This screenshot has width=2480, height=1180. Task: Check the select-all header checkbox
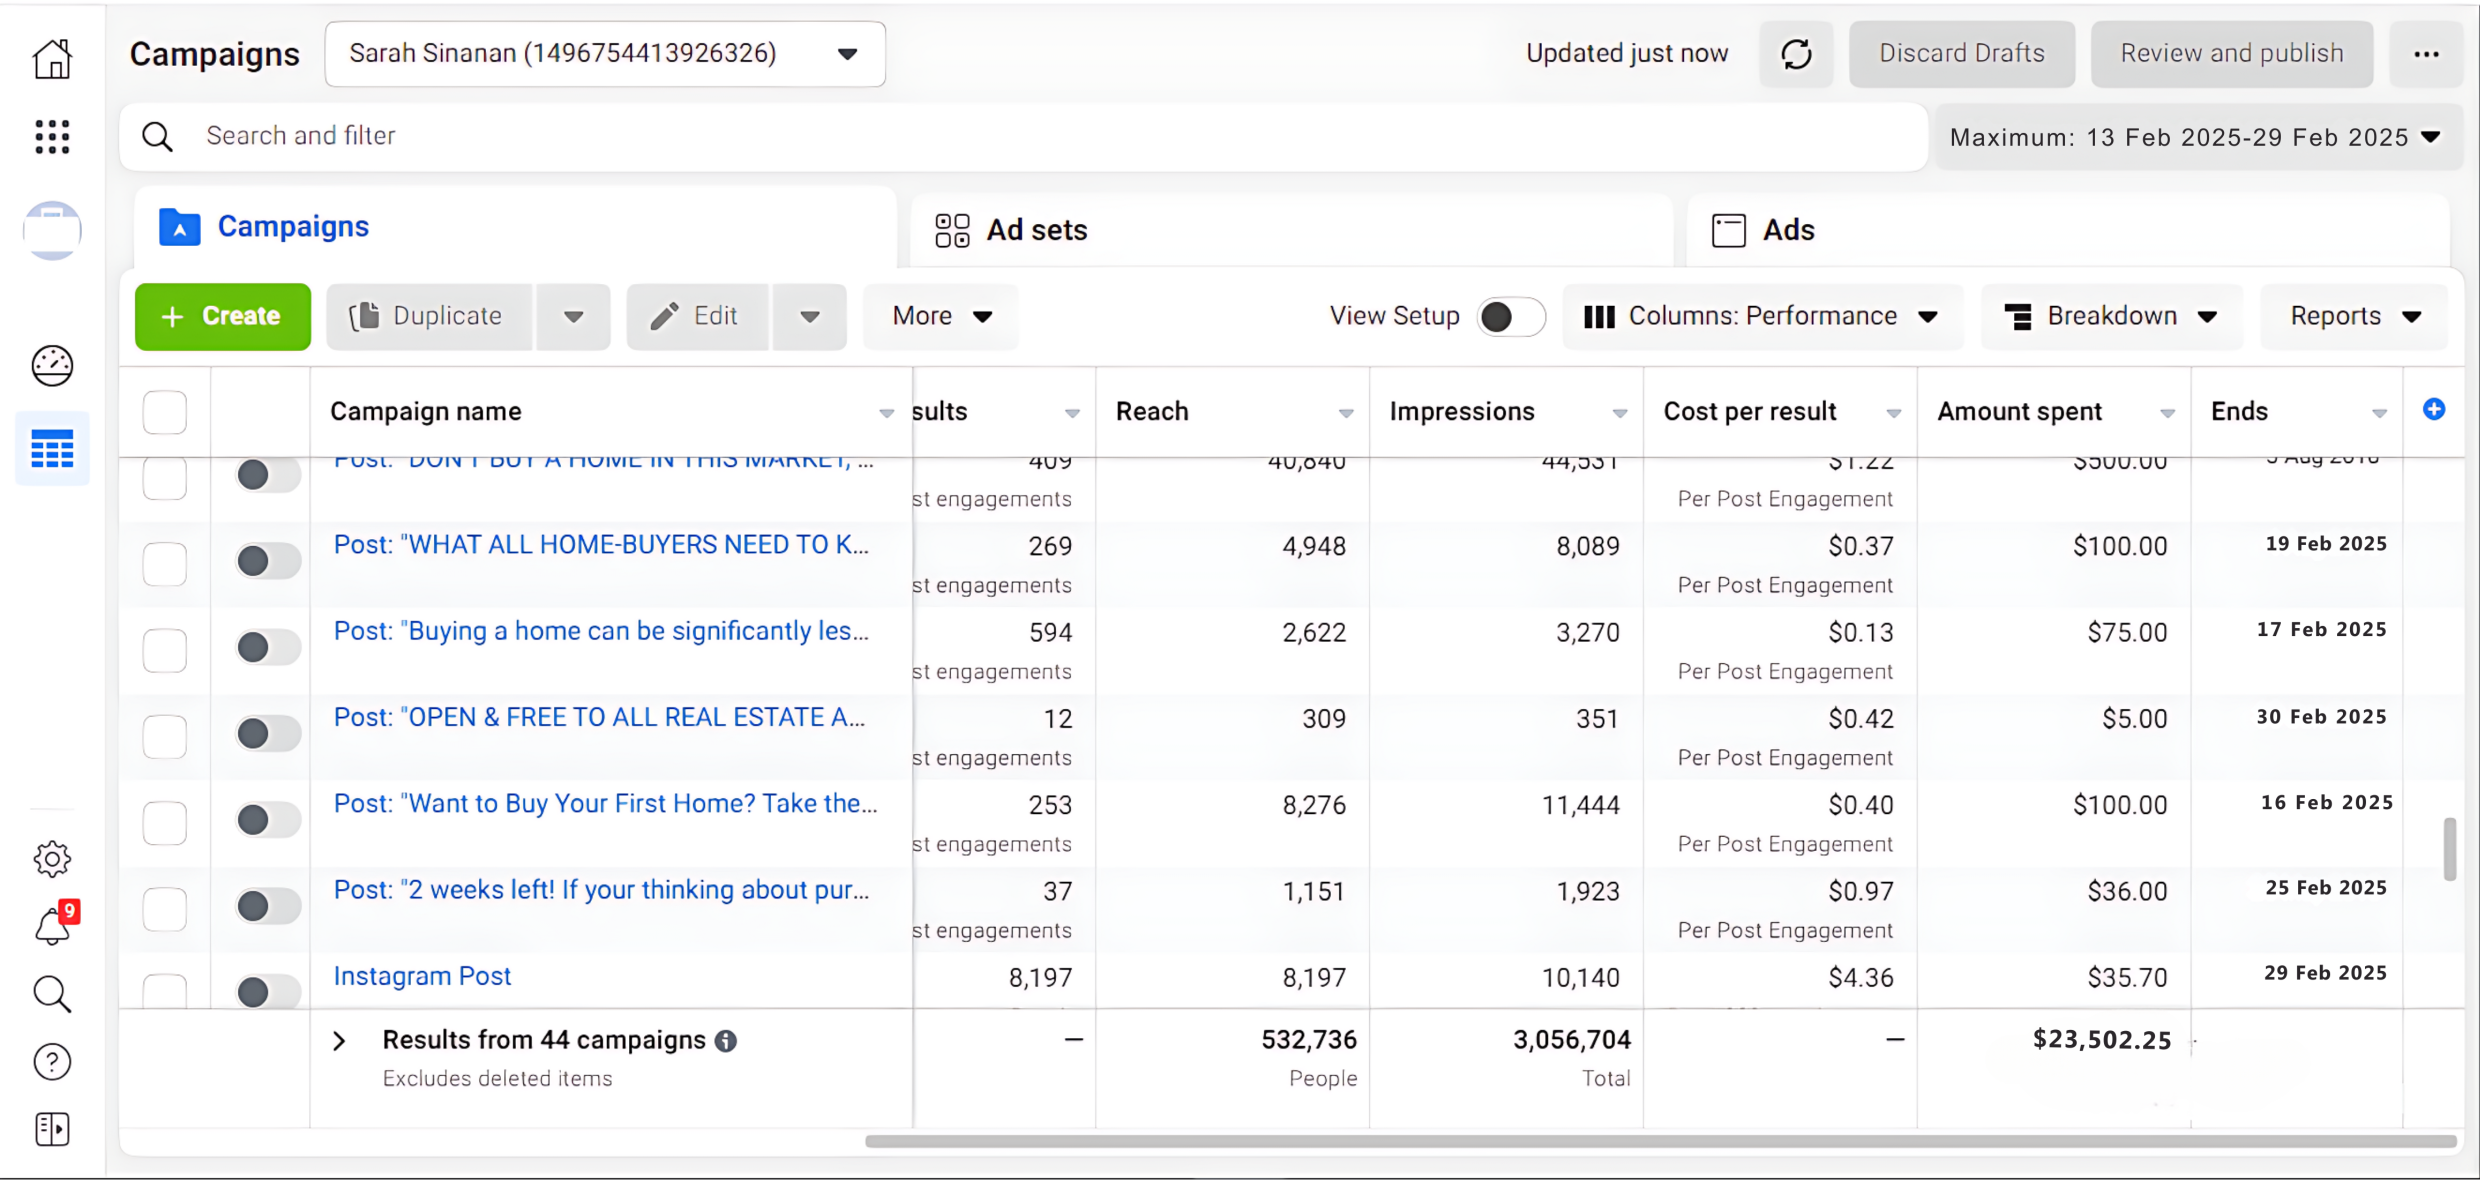165,412
